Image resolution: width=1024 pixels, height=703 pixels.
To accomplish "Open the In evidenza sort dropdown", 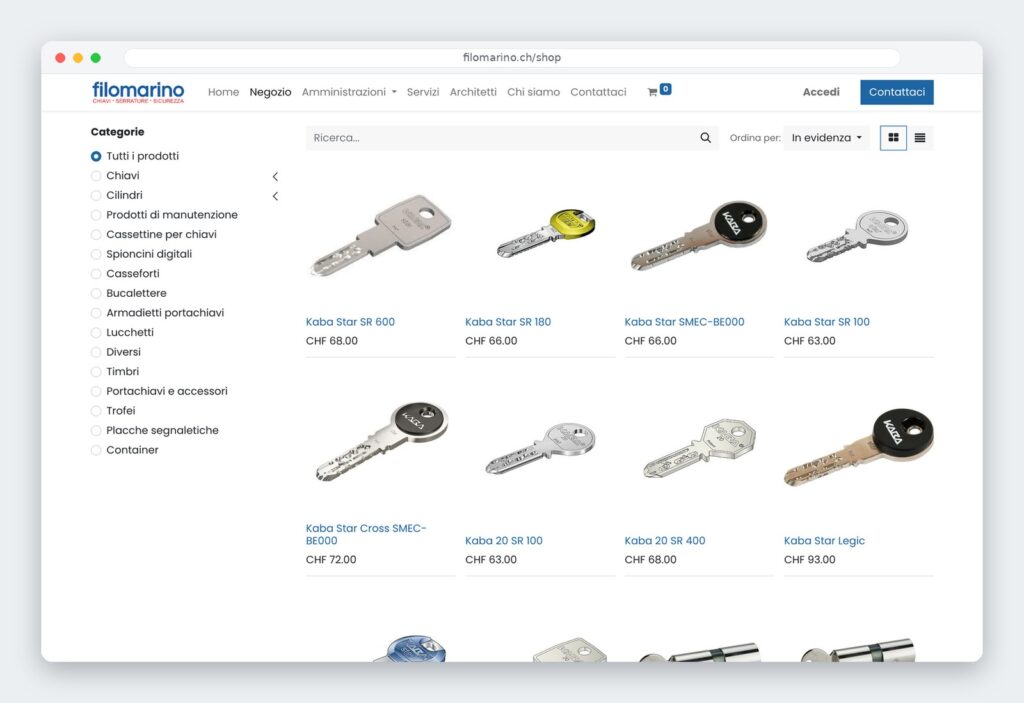I will coord(827,138).
